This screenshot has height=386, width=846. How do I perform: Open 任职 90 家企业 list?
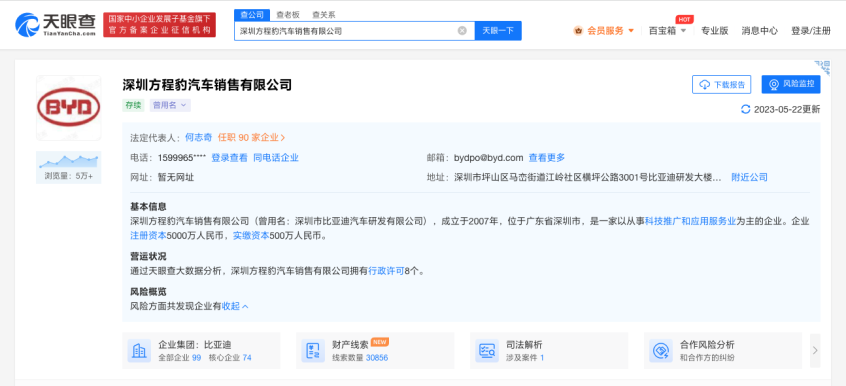(x=251, y=138)
